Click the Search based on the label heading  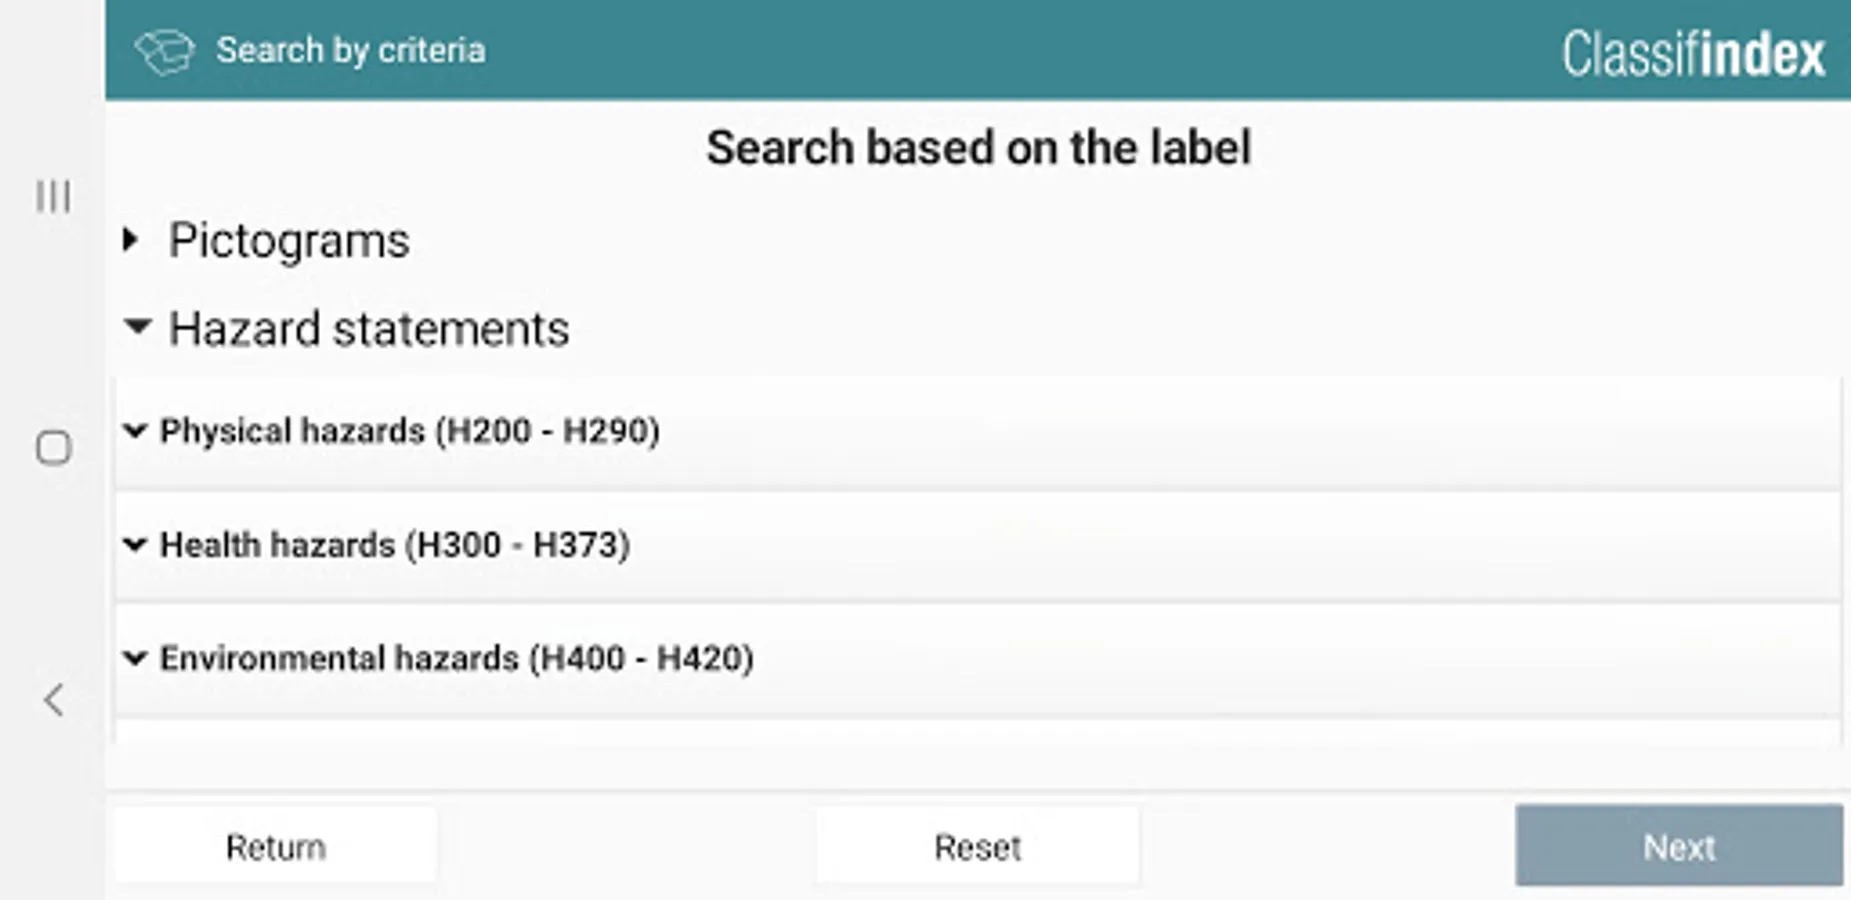978,148
